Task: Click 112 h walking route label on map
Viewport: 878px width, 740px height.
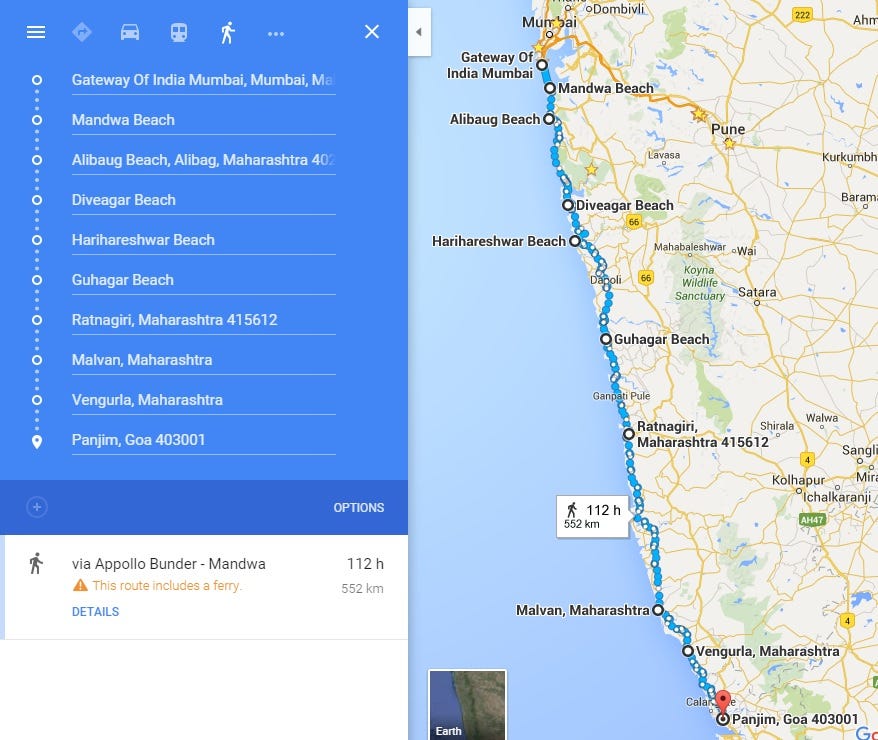Action: tap(593, 516)
